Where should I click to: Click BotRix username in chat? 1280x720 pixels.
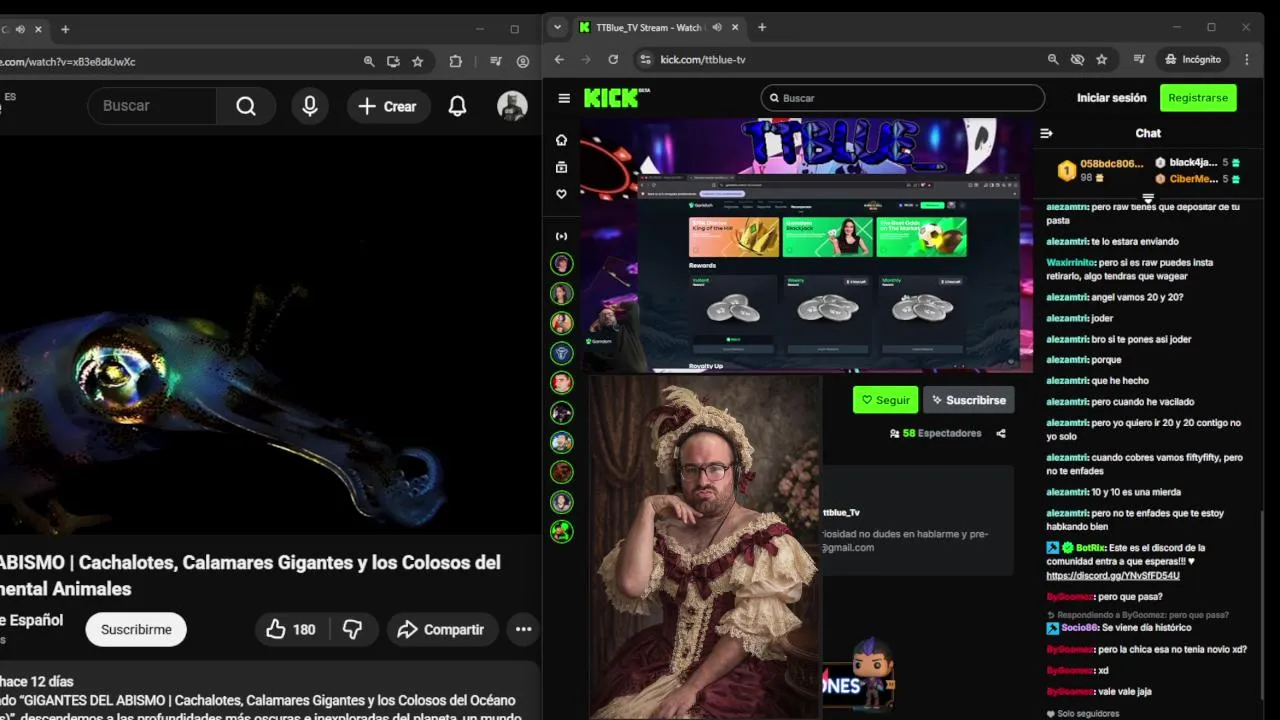pos(1091,548)
